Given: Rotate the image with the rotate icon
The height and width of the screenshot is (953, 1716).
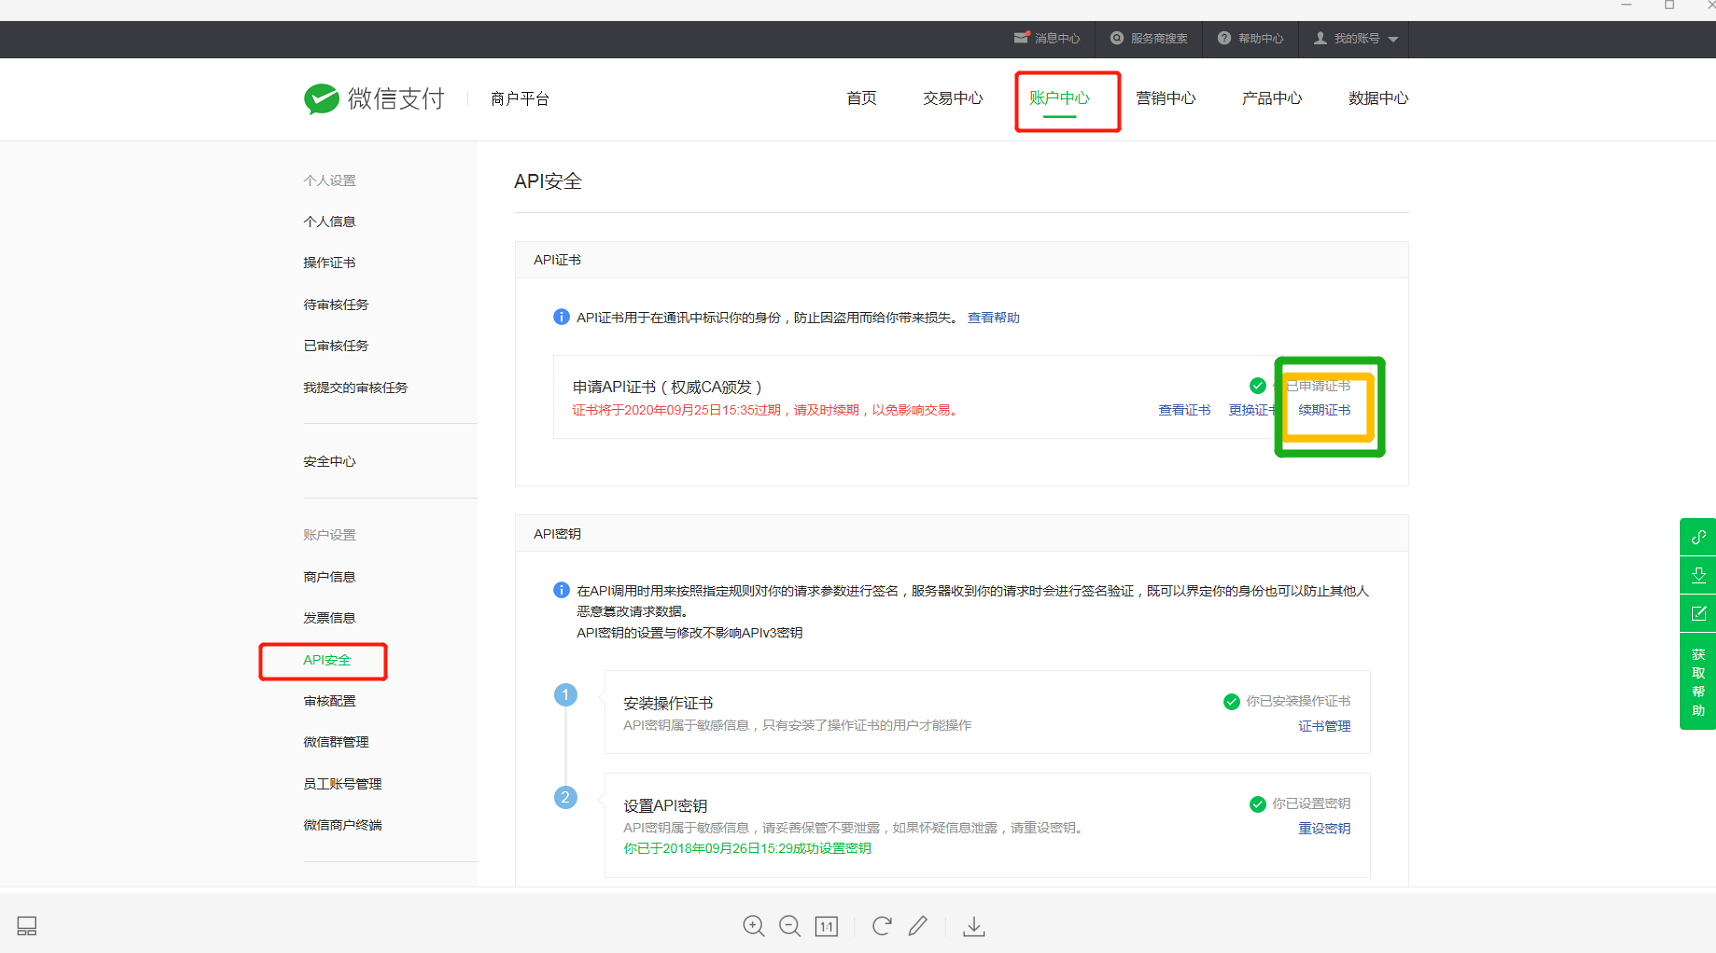Looking at the screenshot, I should [881, 926].
